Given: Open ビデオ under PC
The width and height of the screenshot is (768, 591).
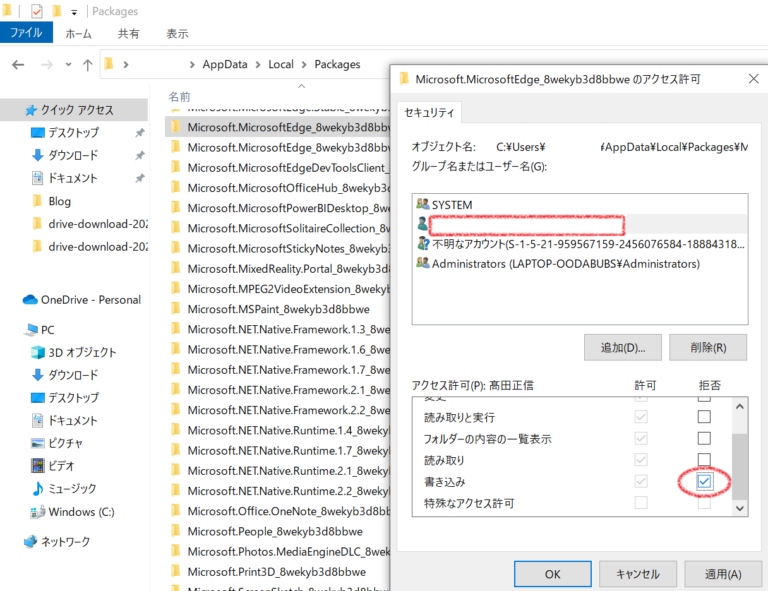Looking at the screenshot, I should (61, 466).
